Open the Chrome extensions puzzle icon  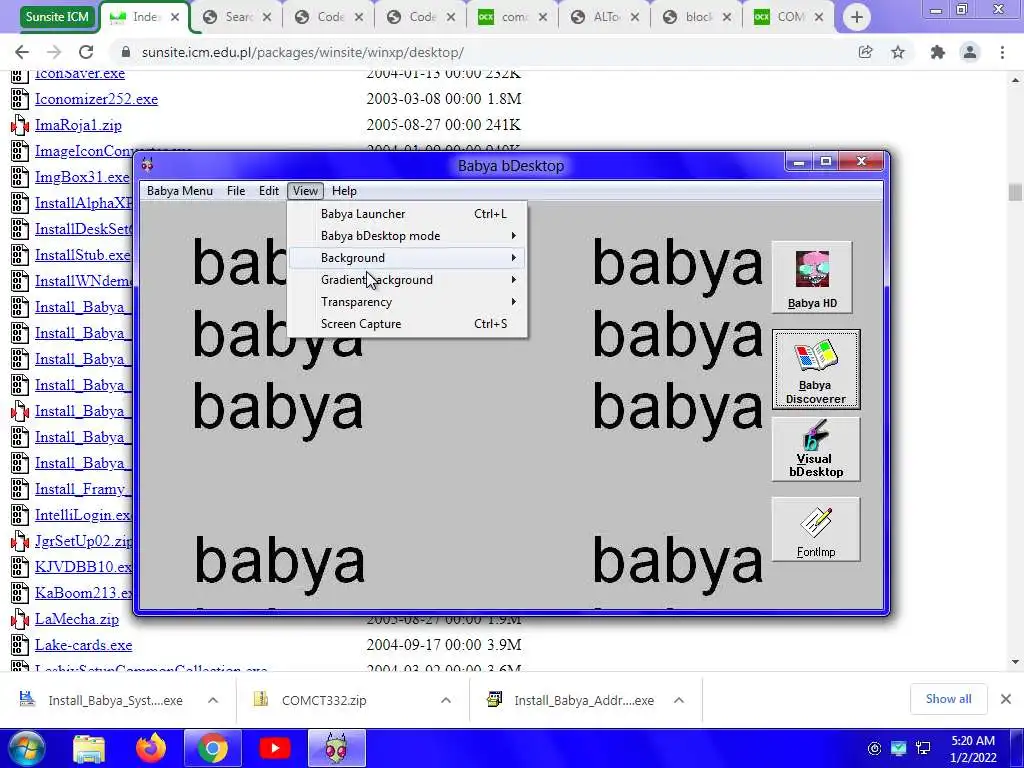pyautogui.click(x=938, y=52)
